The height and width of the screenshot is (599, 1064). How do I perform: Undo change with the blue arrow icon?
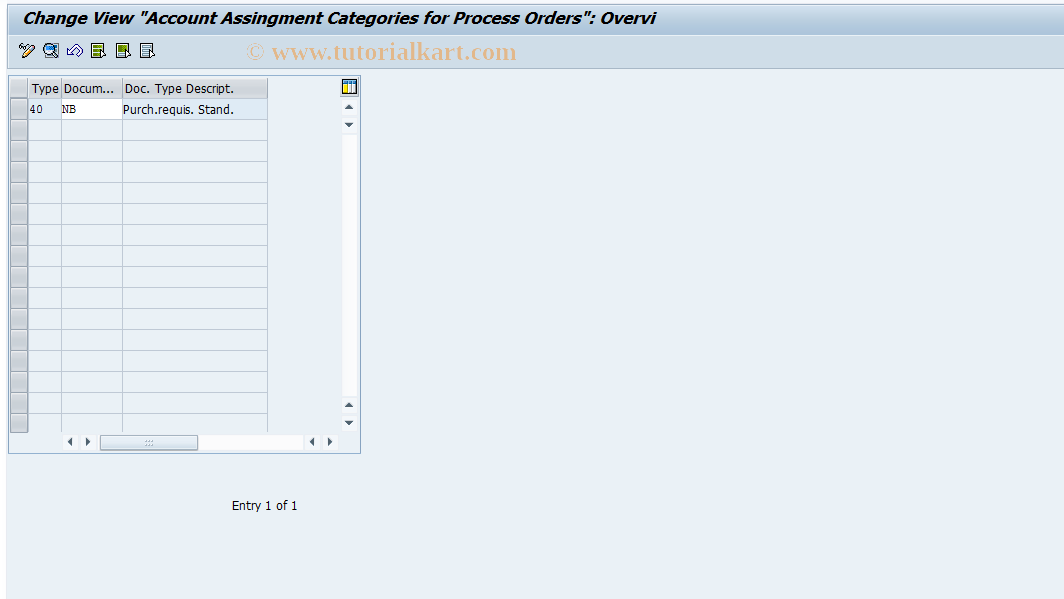(x=75, y=51)
